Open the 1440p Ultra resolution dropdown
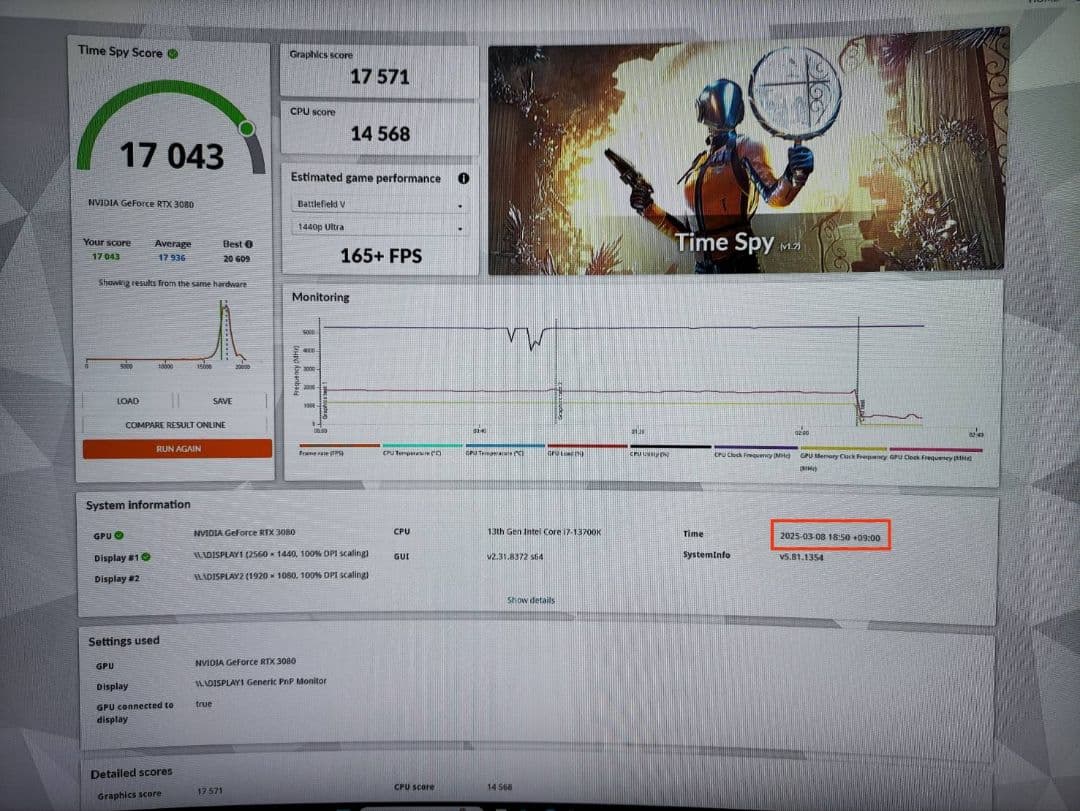 [378, 228]
